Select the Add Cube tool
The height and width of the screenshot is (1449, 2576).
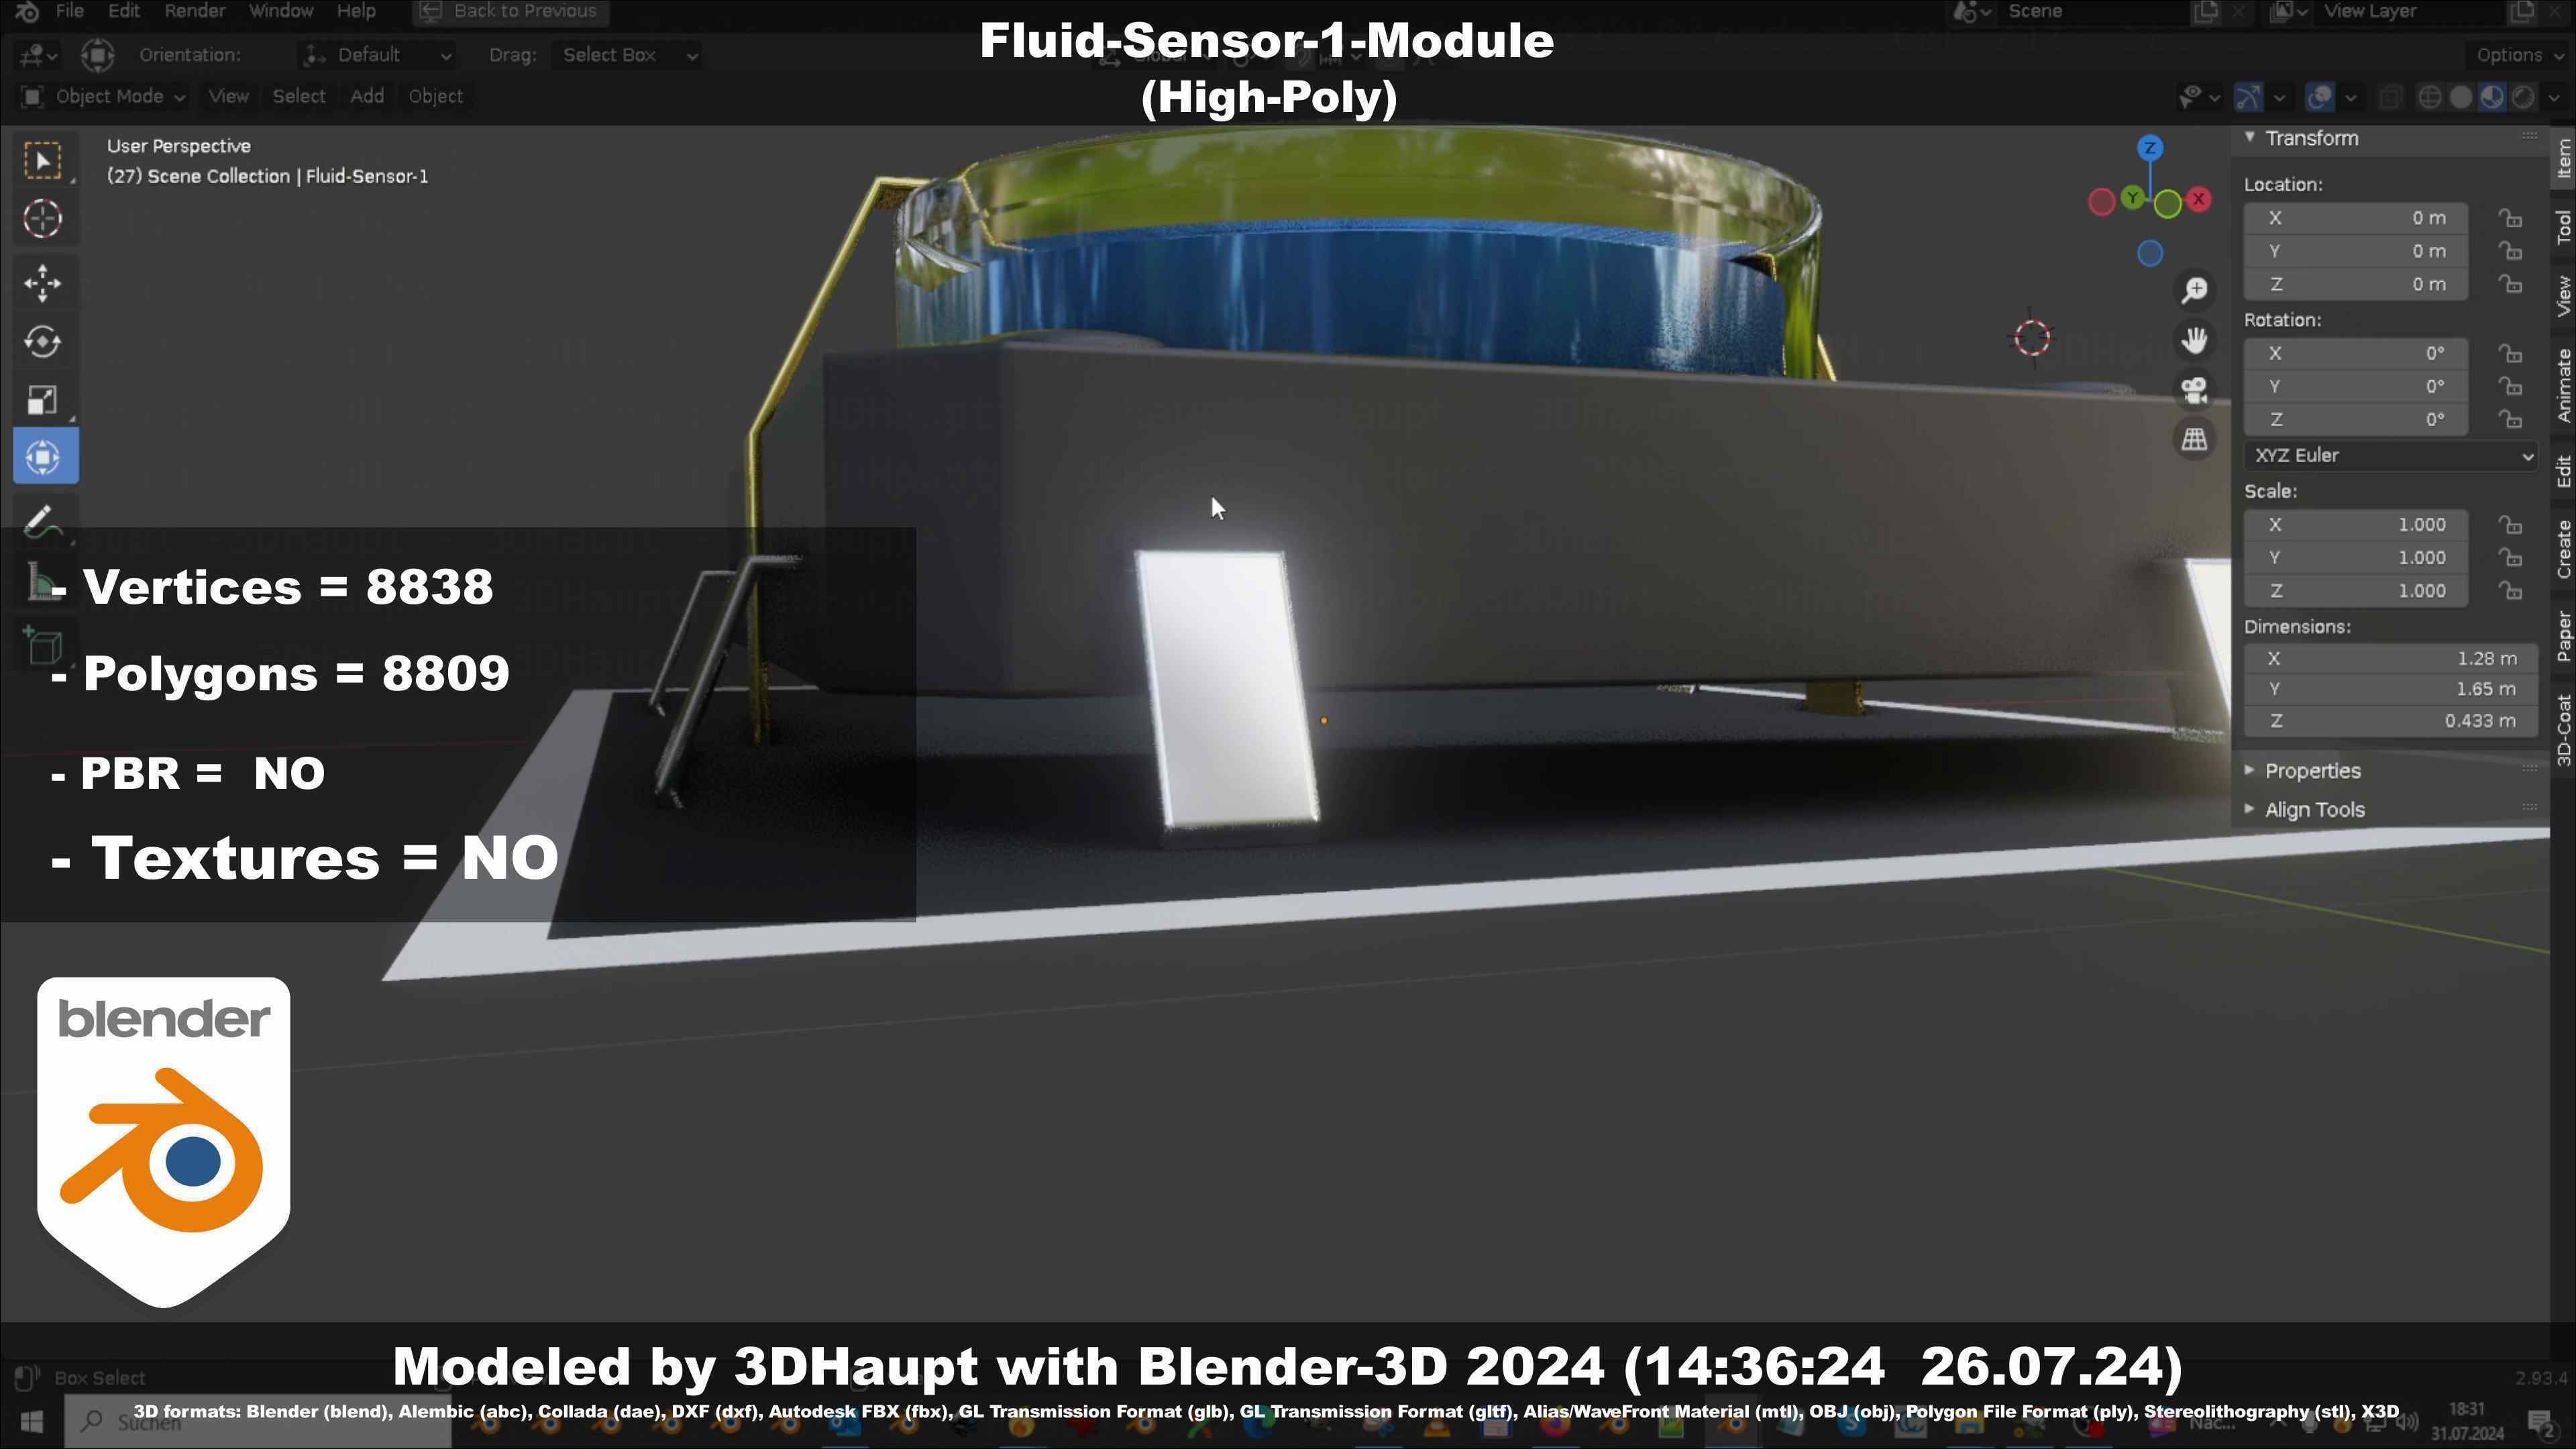coord(43,646)
